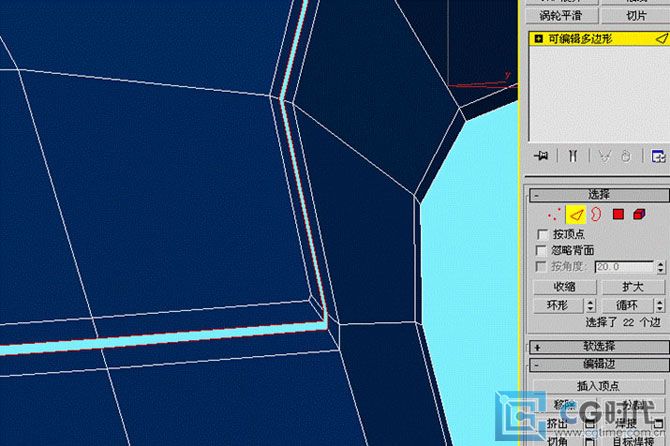Viewport: 670px width, 446px height.
Task: Click the 目标焊接 button
Action: (633, 441)
